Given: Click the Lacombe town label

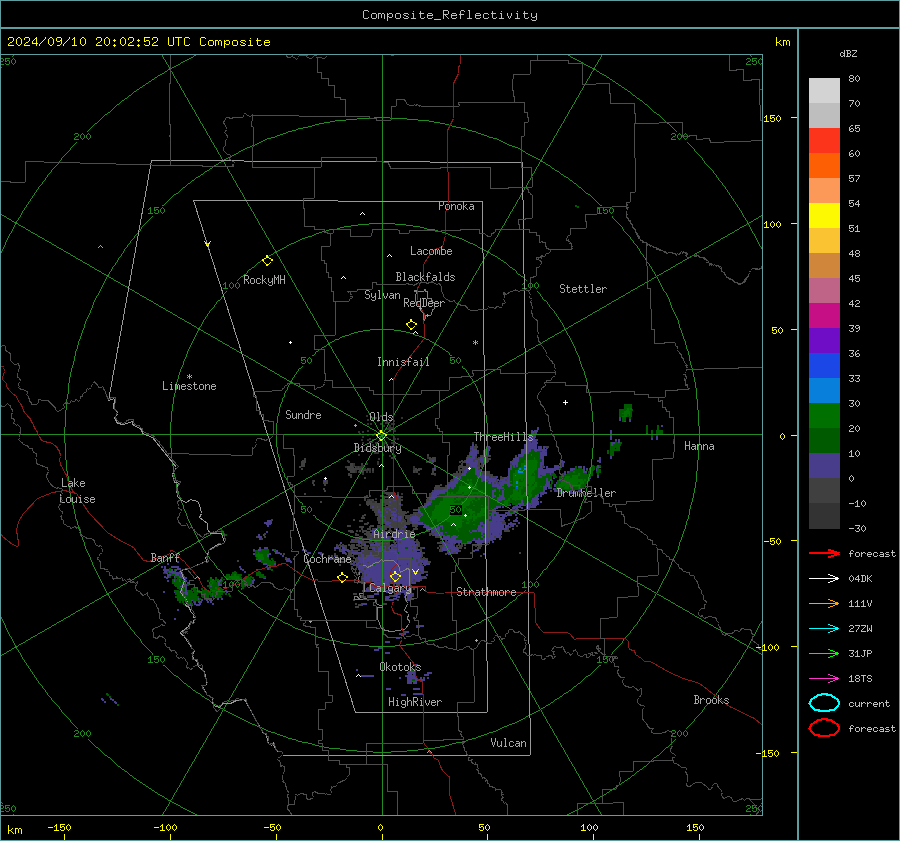Looking at the screenshot, I should coord(431,251).
